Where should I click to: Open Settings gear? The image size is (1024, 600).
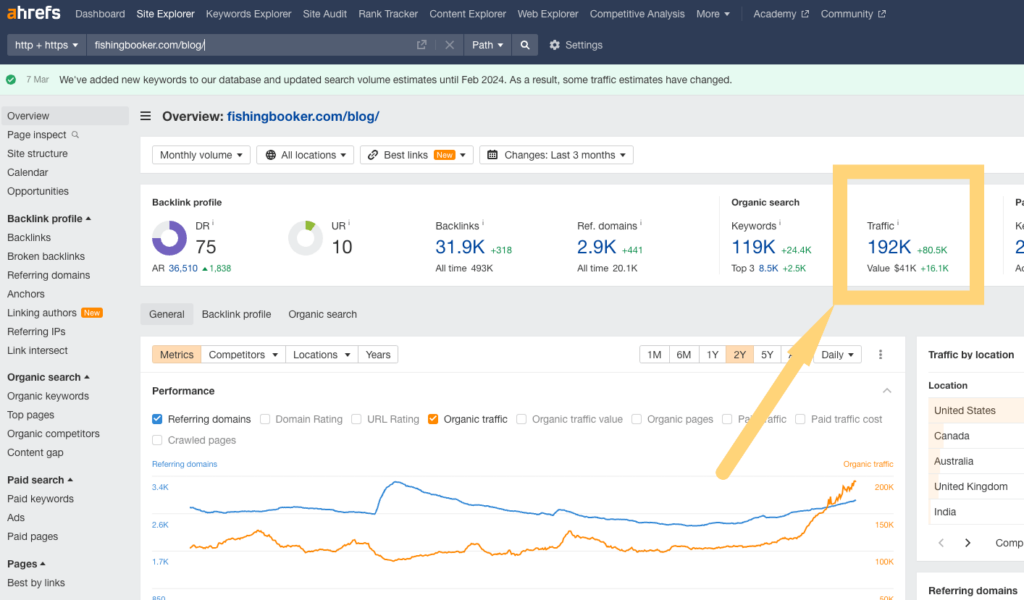click(x=554, y=45)
